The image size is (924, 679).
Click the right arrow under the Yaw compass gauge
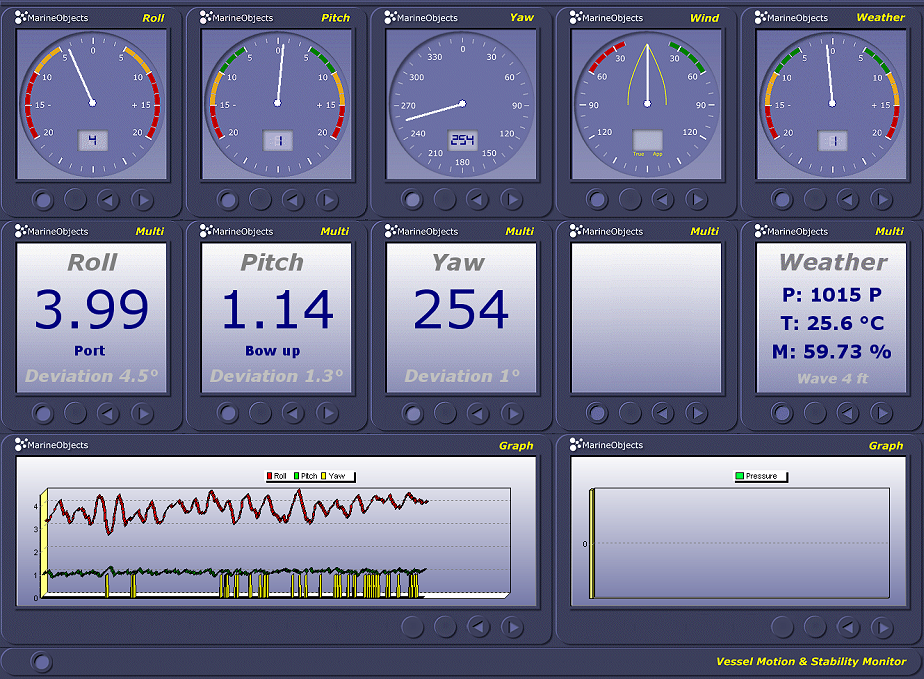coord(512,200)
